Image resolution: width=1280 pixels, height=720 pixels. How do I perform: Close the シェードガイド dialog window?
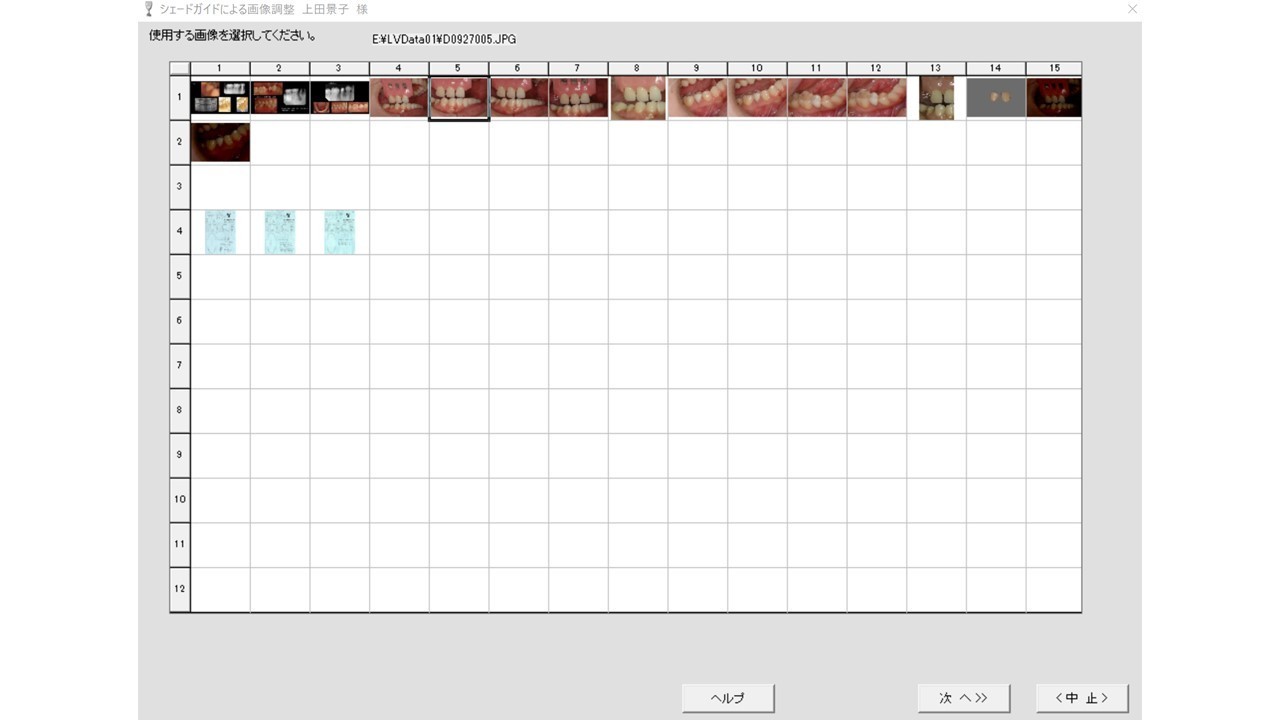(1132, 9)
